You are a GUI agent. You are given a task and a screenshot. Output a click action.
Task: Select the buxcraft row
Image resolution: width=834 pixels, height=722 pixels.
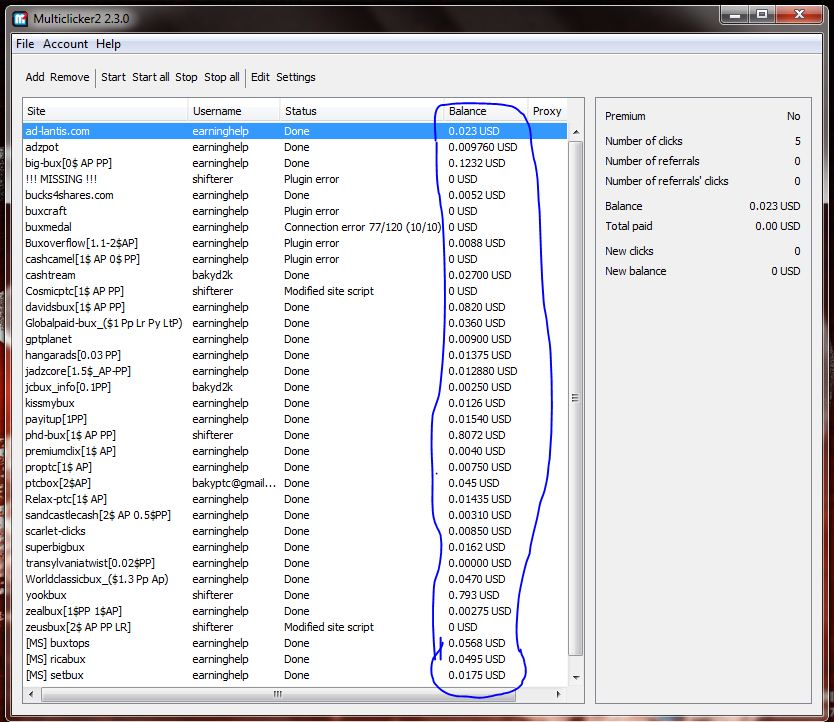295,211
